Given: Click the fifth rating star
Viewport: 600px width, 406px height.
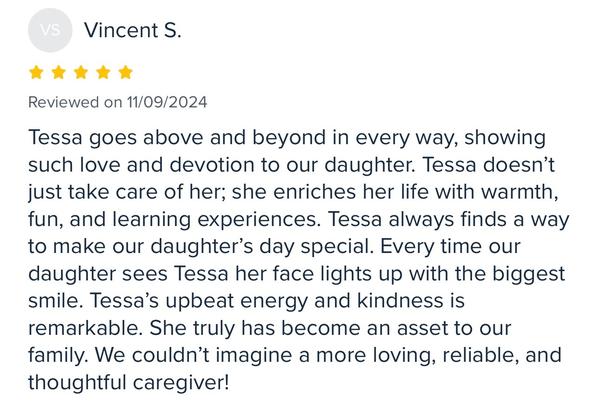Looking at the screenshot, I should pyautogui.click(x=124, y=72).
